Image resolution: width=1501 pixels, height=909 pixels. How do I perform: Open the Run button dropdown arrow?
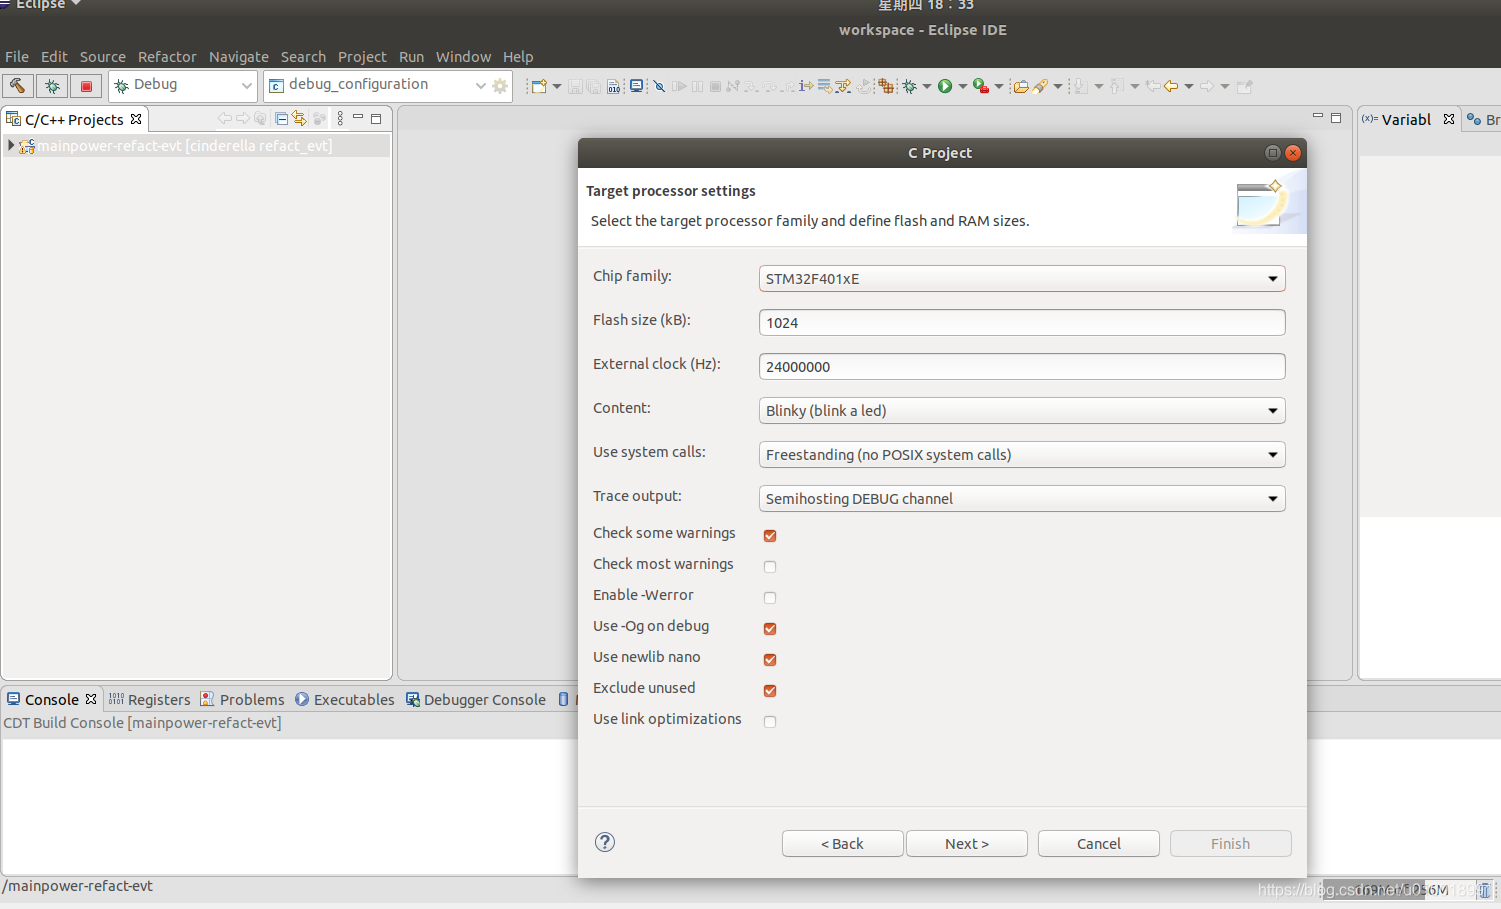pyautogui.click(x=963, y=86)
